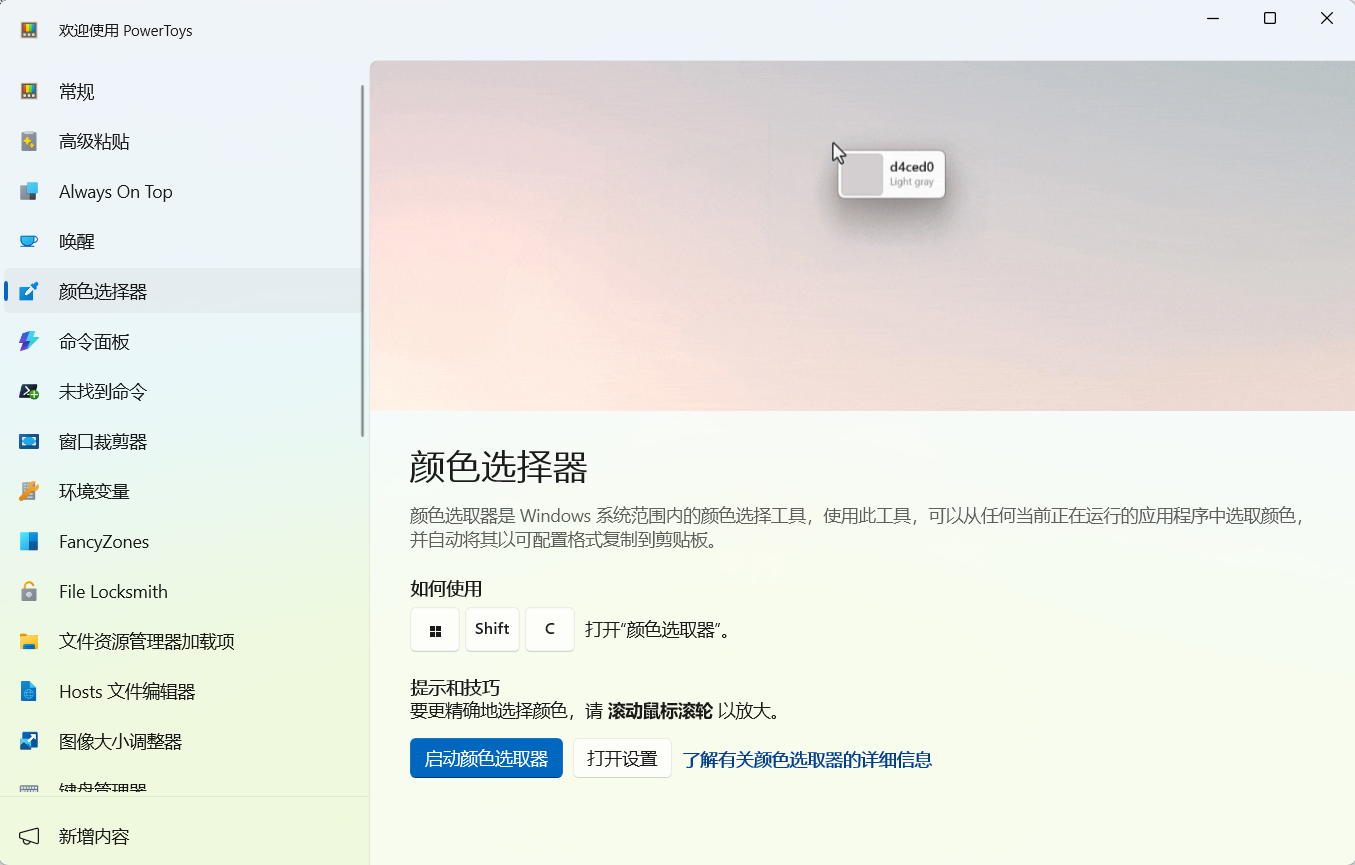Go to 高级粘贴 section
This screenshot has height=865, width=1355.
184,142
